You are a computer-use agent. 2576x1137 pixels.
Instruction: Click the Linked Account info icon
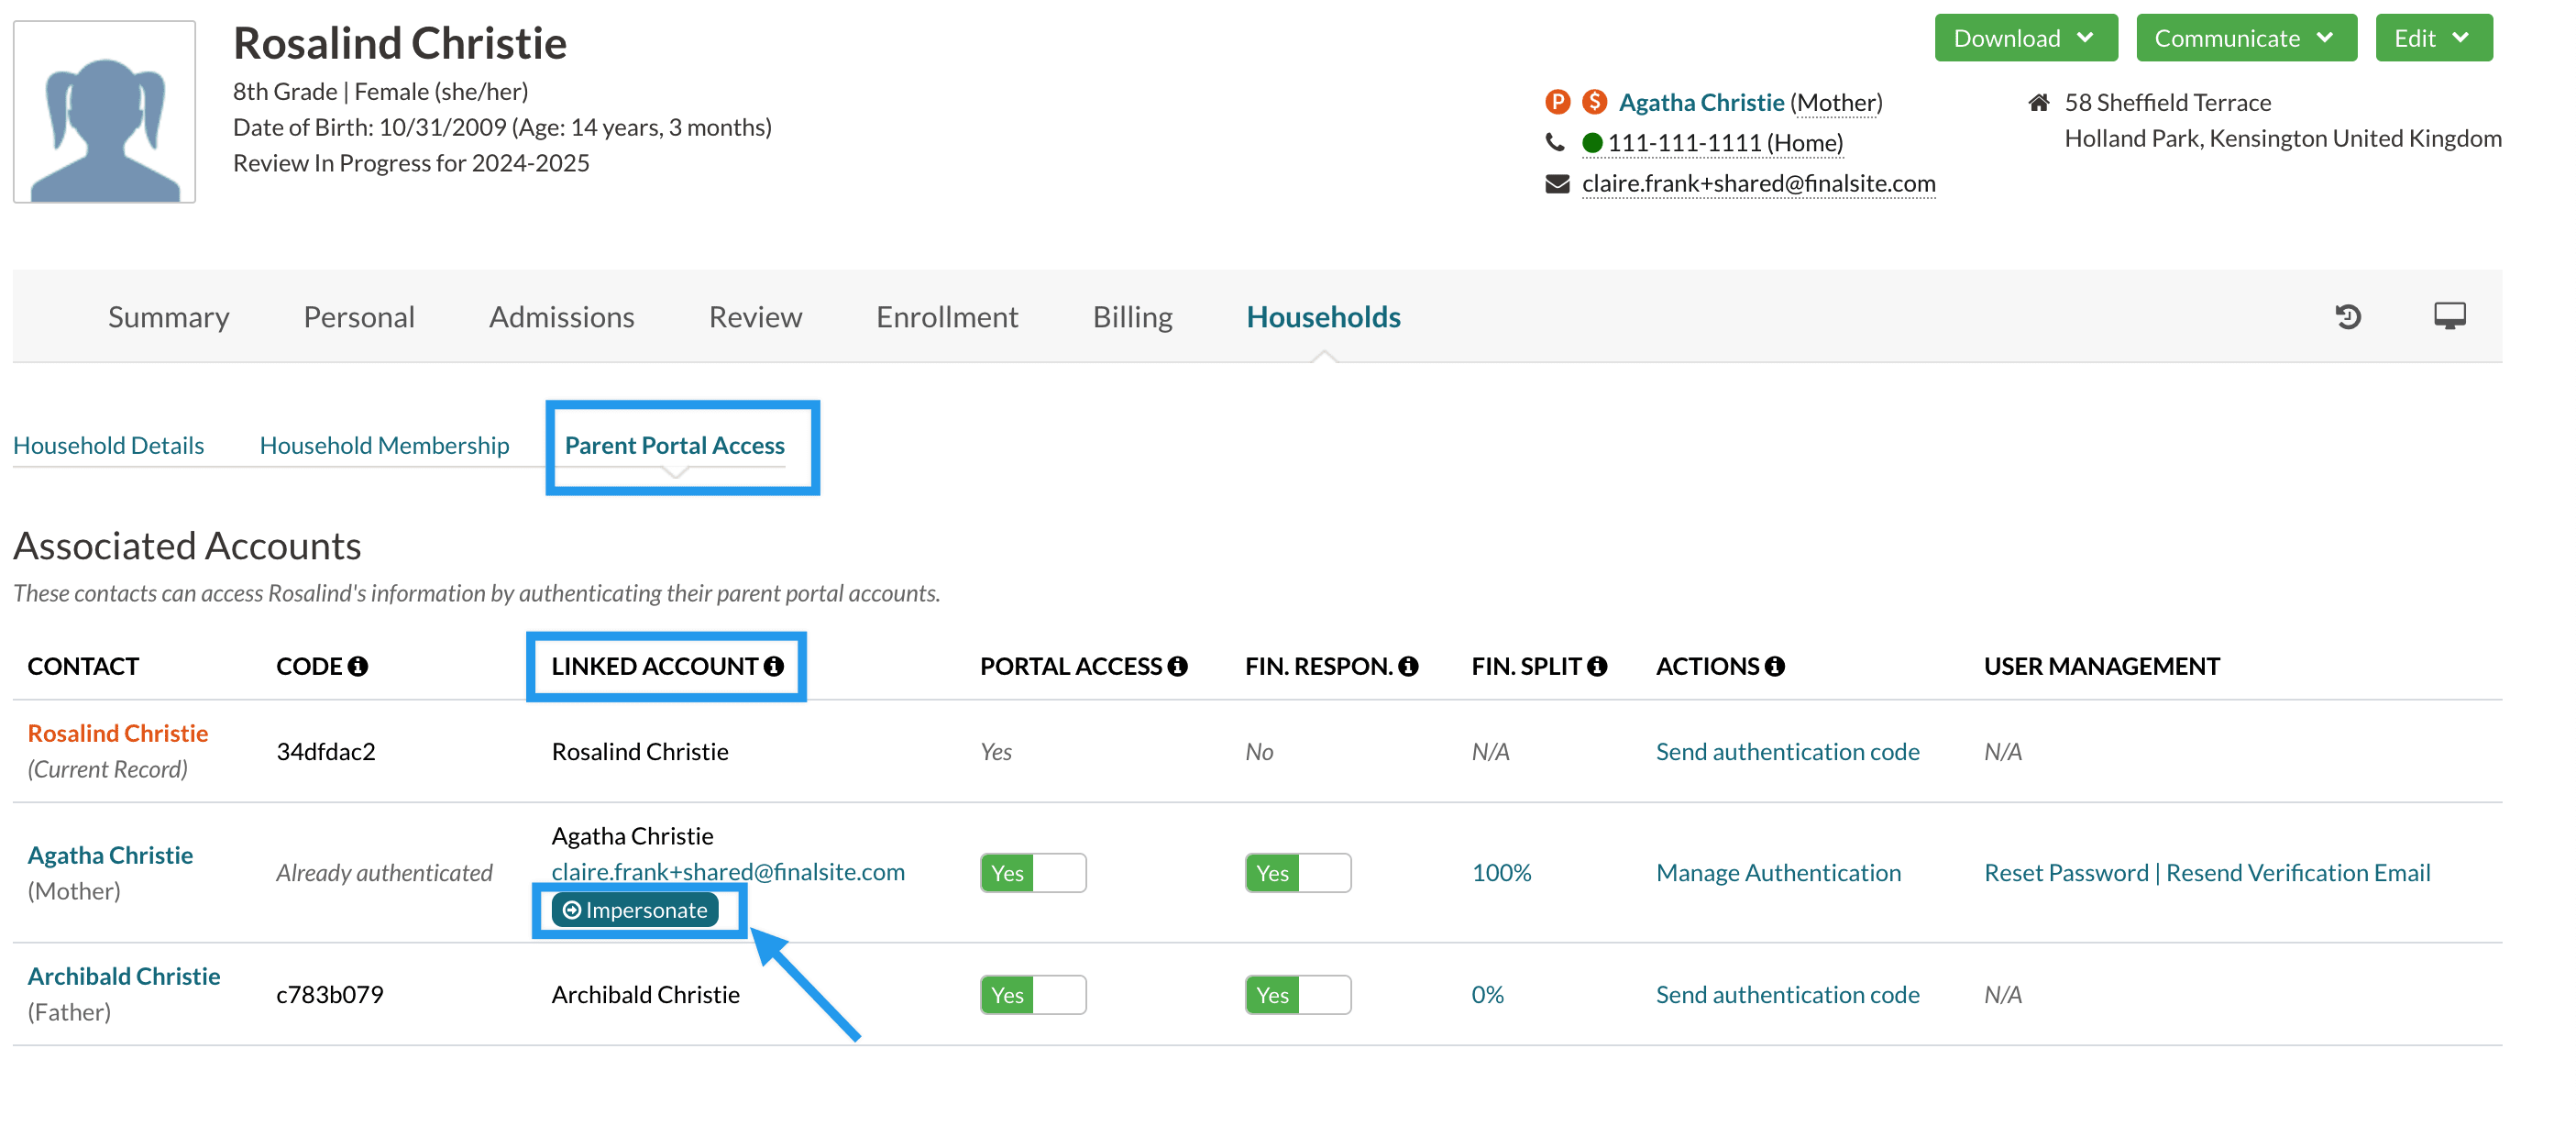(x=774, y=666)
